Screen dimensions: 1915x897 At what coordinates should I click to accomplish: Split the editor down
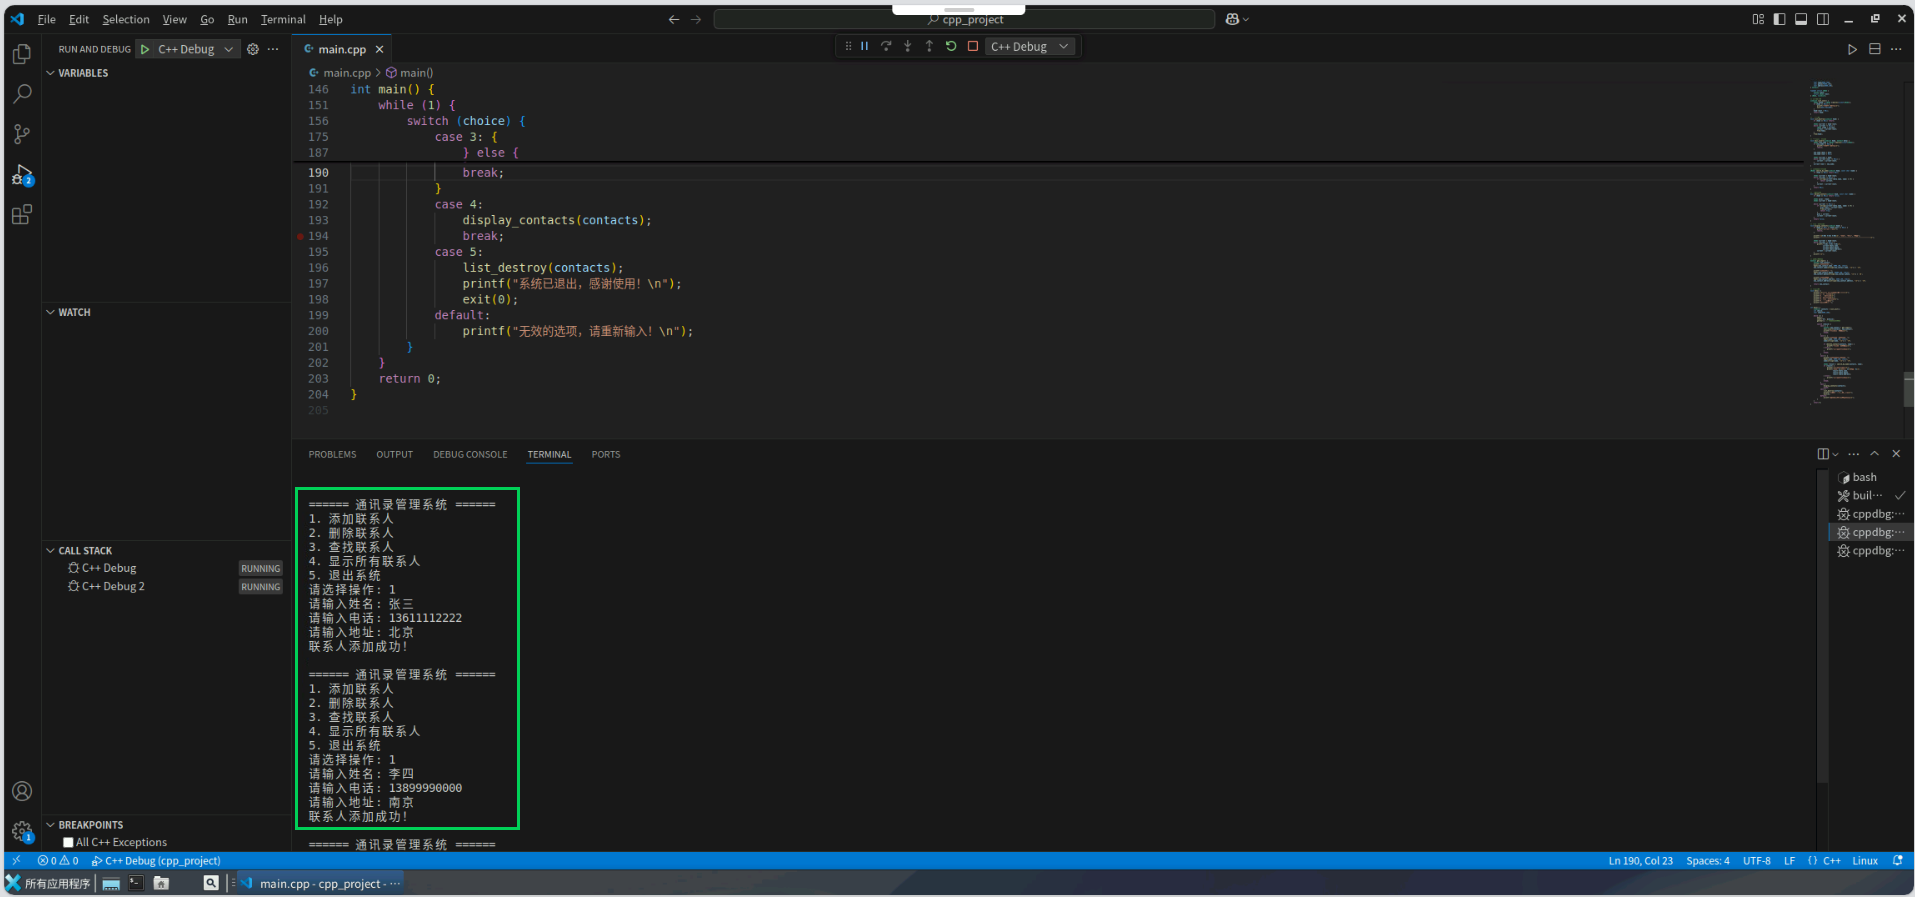(1875, 49)
